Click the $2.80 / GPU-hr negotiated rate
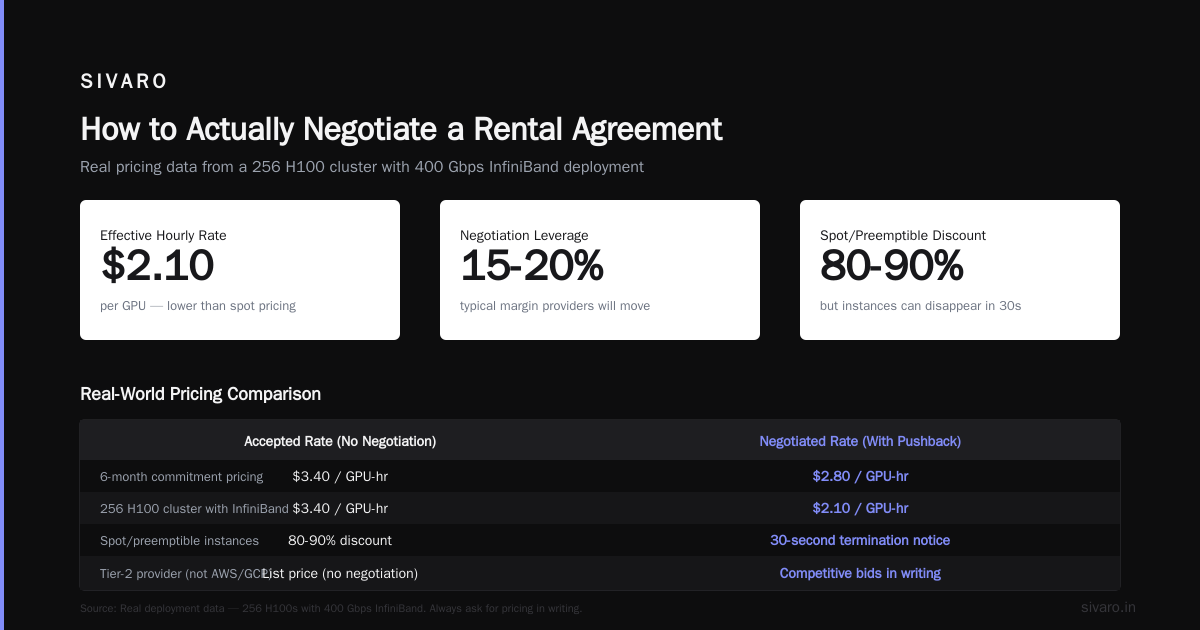The height and width of the screenshot is (630, 1200). pos(860,477)
